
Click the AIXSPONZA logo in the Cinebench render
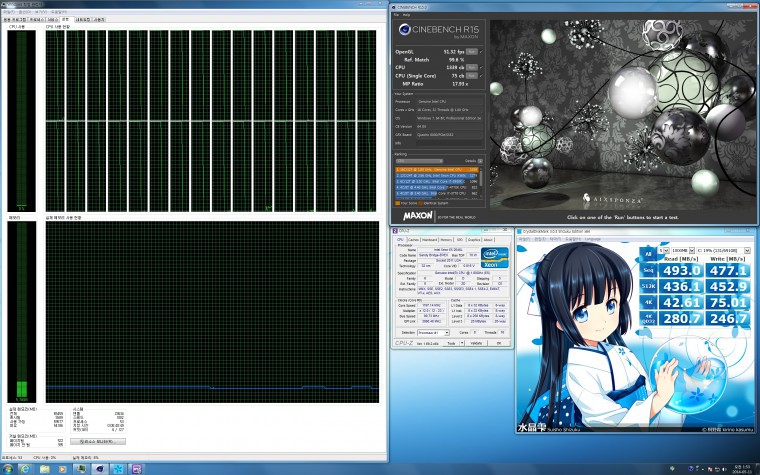[613, 199]
